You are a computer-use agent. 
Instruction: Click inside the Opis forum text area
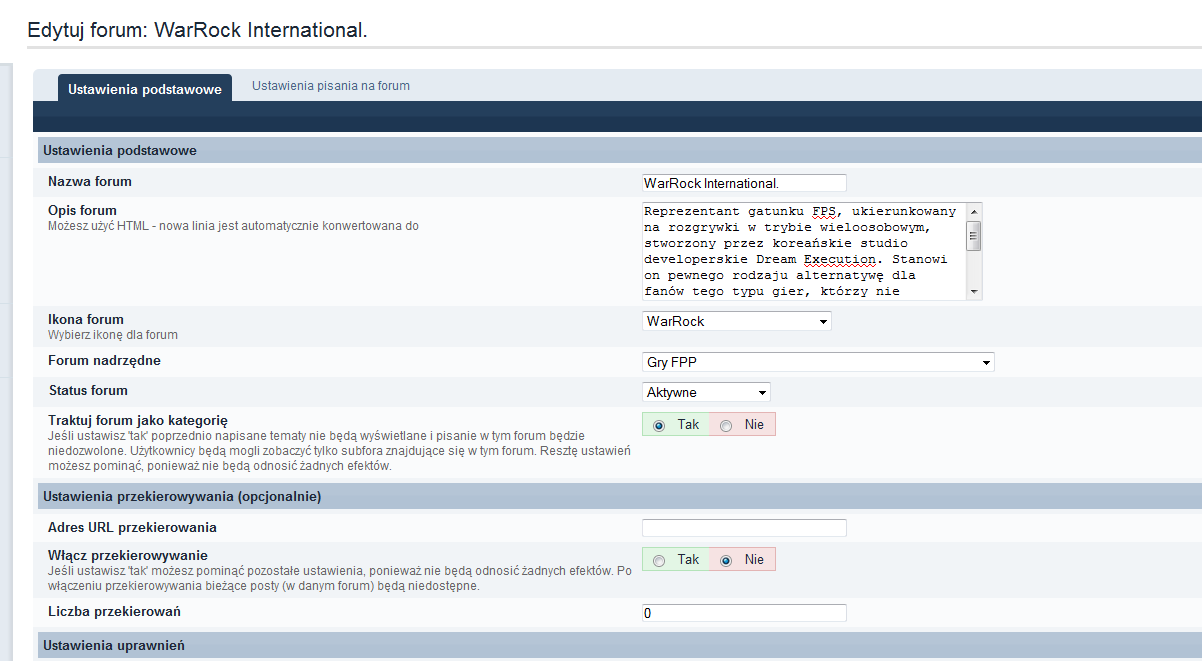[x=802, y=251]
